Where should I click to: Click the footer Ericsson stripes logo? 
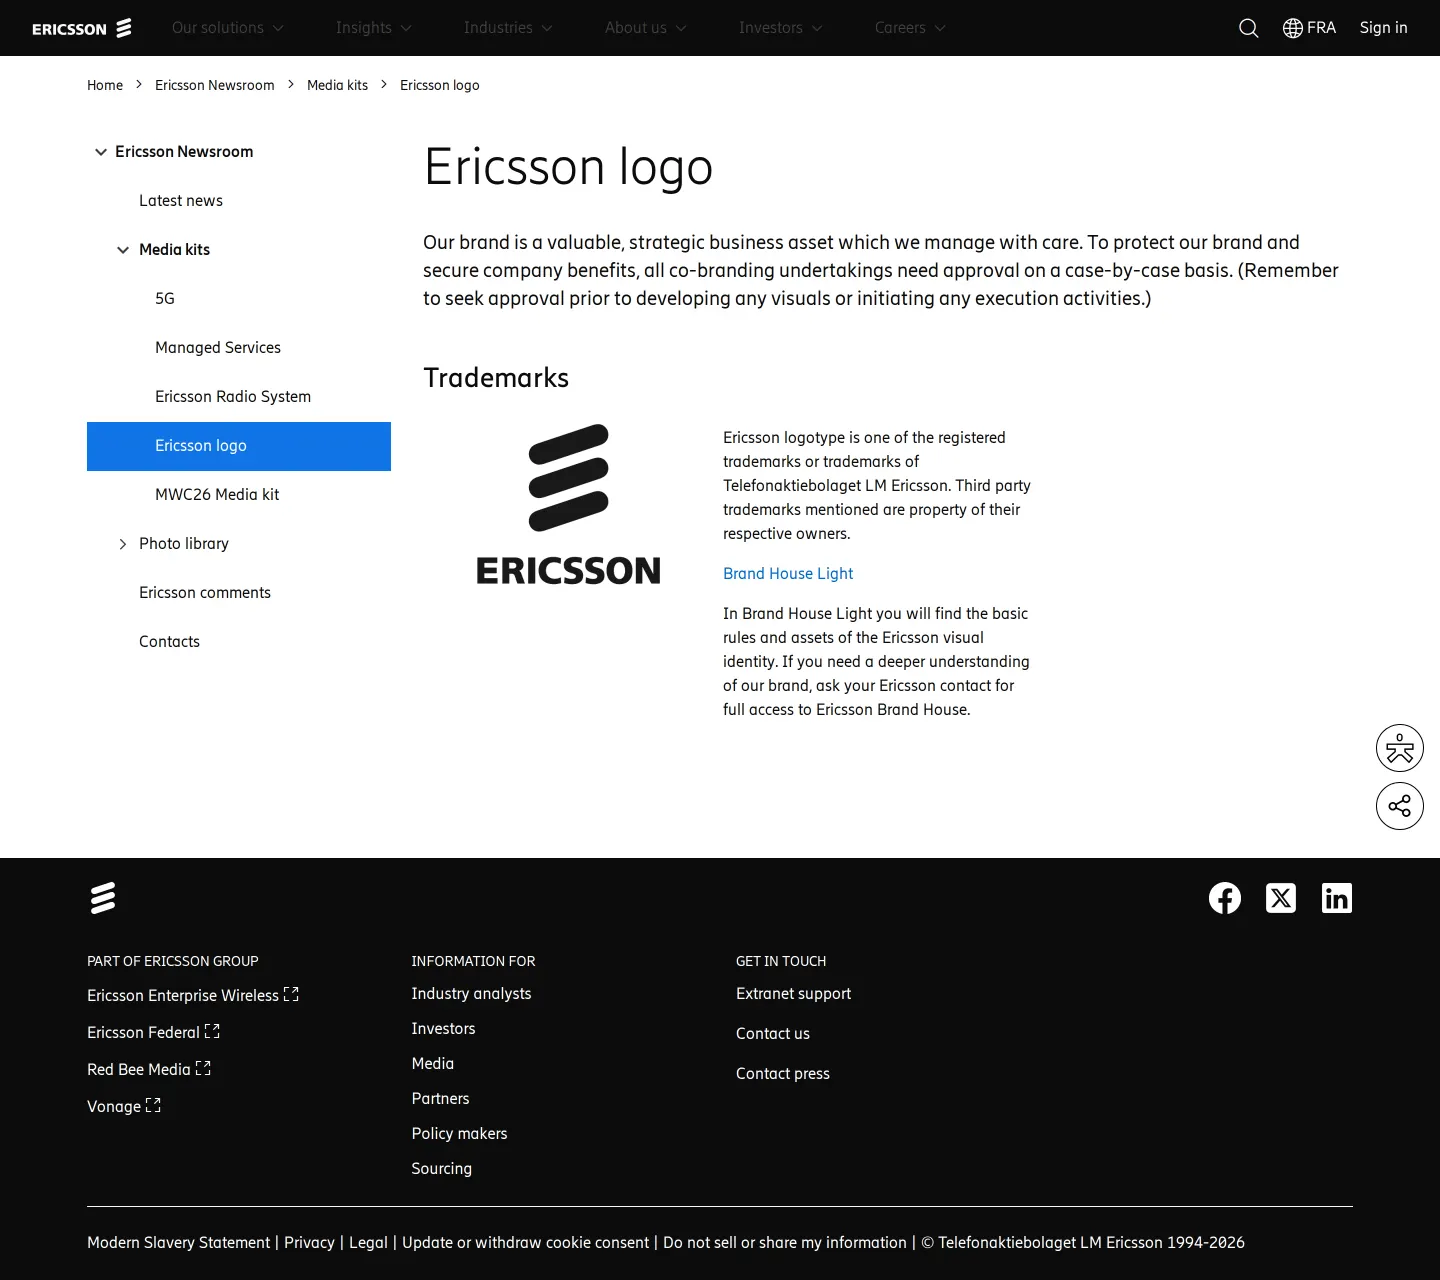[x=103, y=898]
